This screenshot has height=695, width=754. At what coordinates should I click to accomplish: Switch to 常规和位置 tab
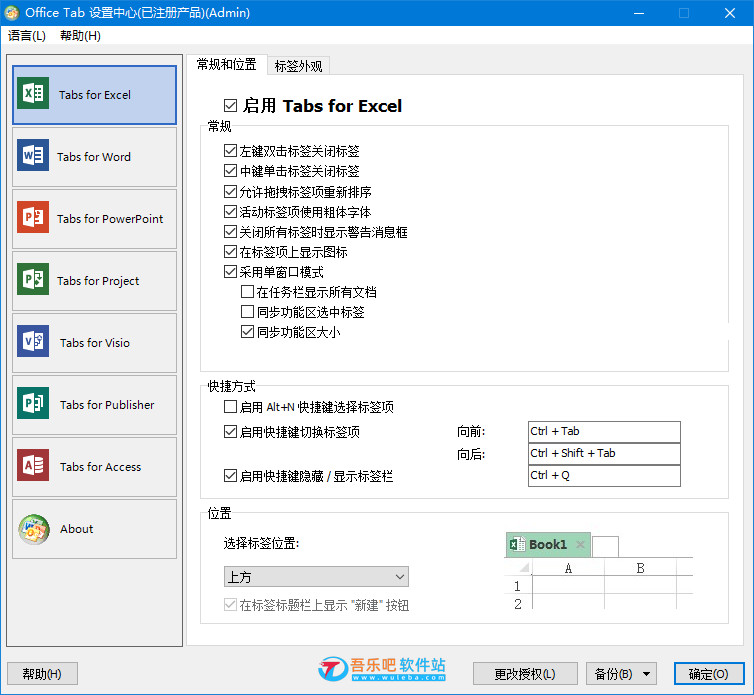(x=226, y=64)
